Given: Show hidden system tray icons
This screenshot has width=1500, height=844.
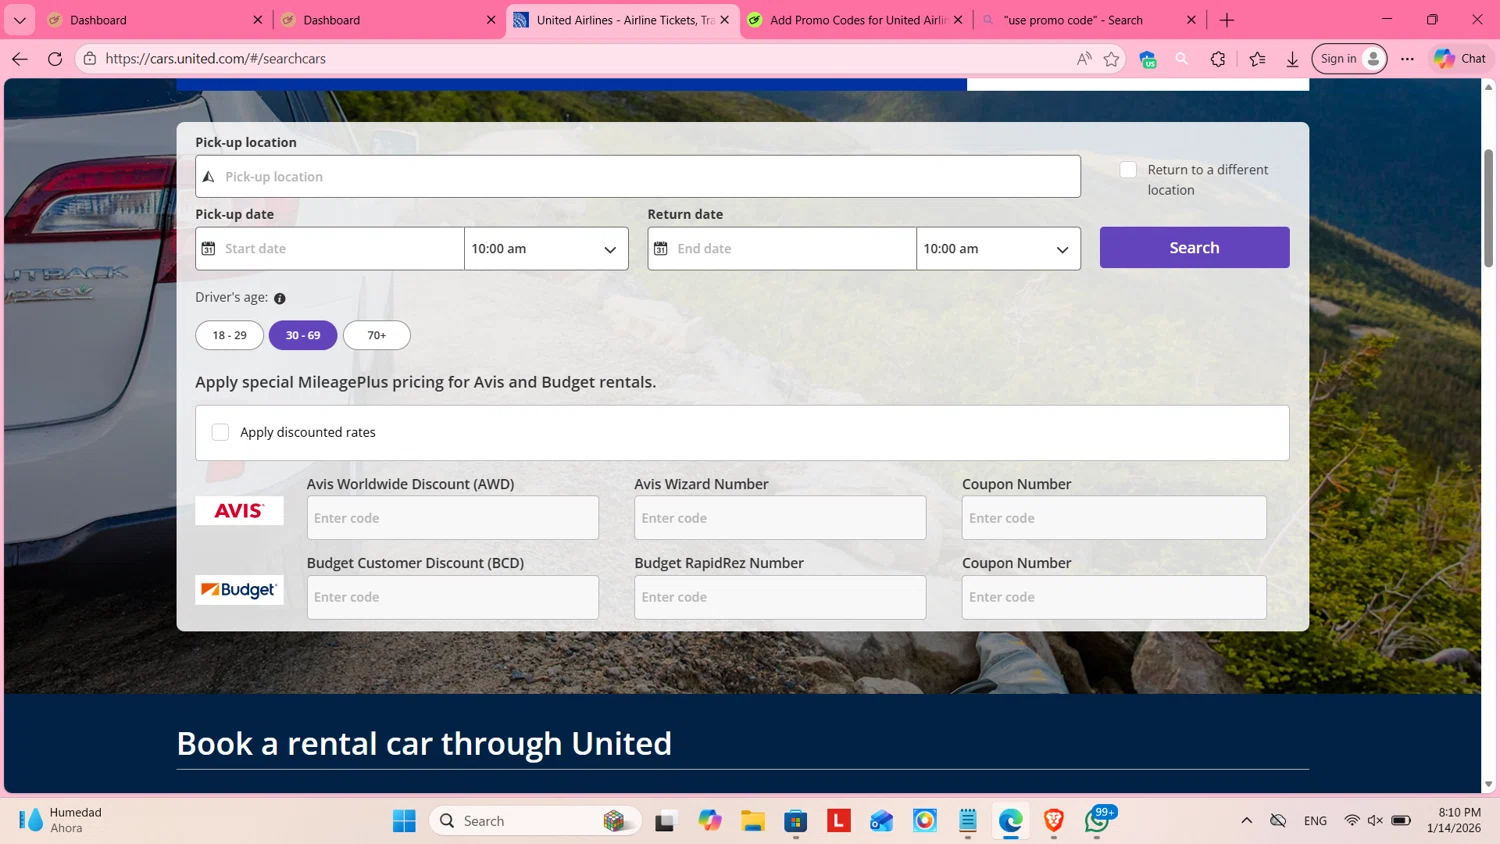Looking at the screenshot, I should point(1246,821).
